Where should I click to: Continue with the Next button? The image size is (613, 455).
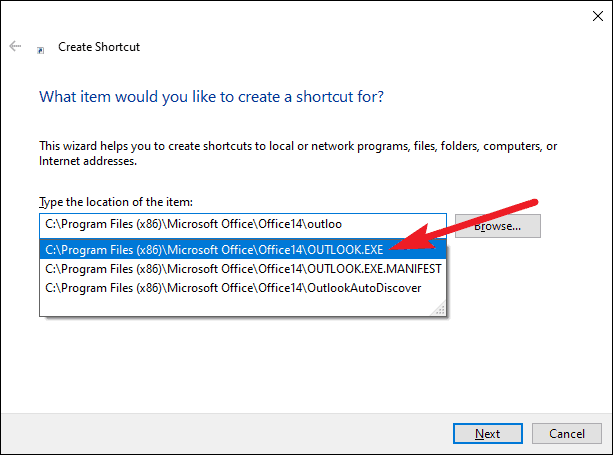click(488, 434)
